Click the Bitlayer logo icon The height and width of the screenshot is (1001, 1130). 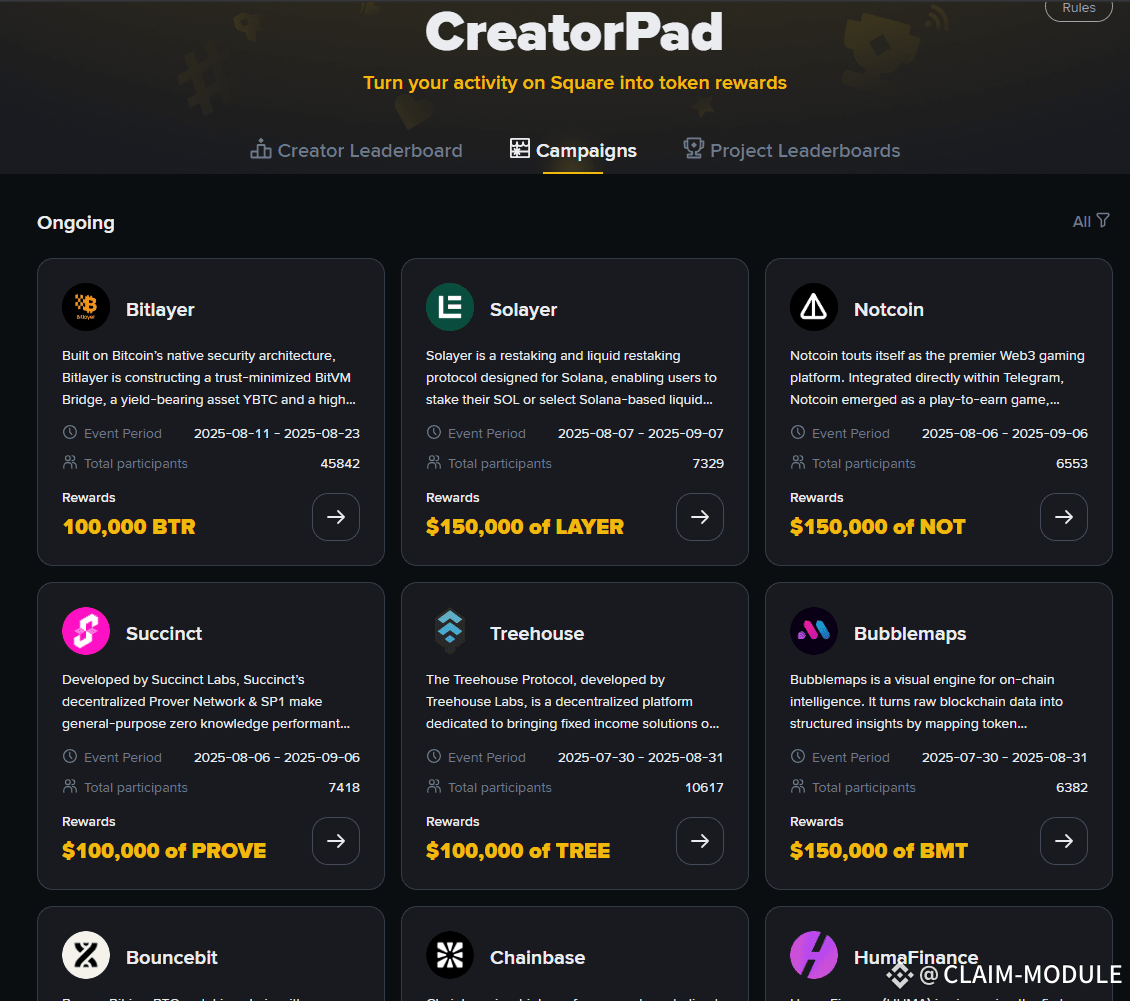click(x=86, y=307)
